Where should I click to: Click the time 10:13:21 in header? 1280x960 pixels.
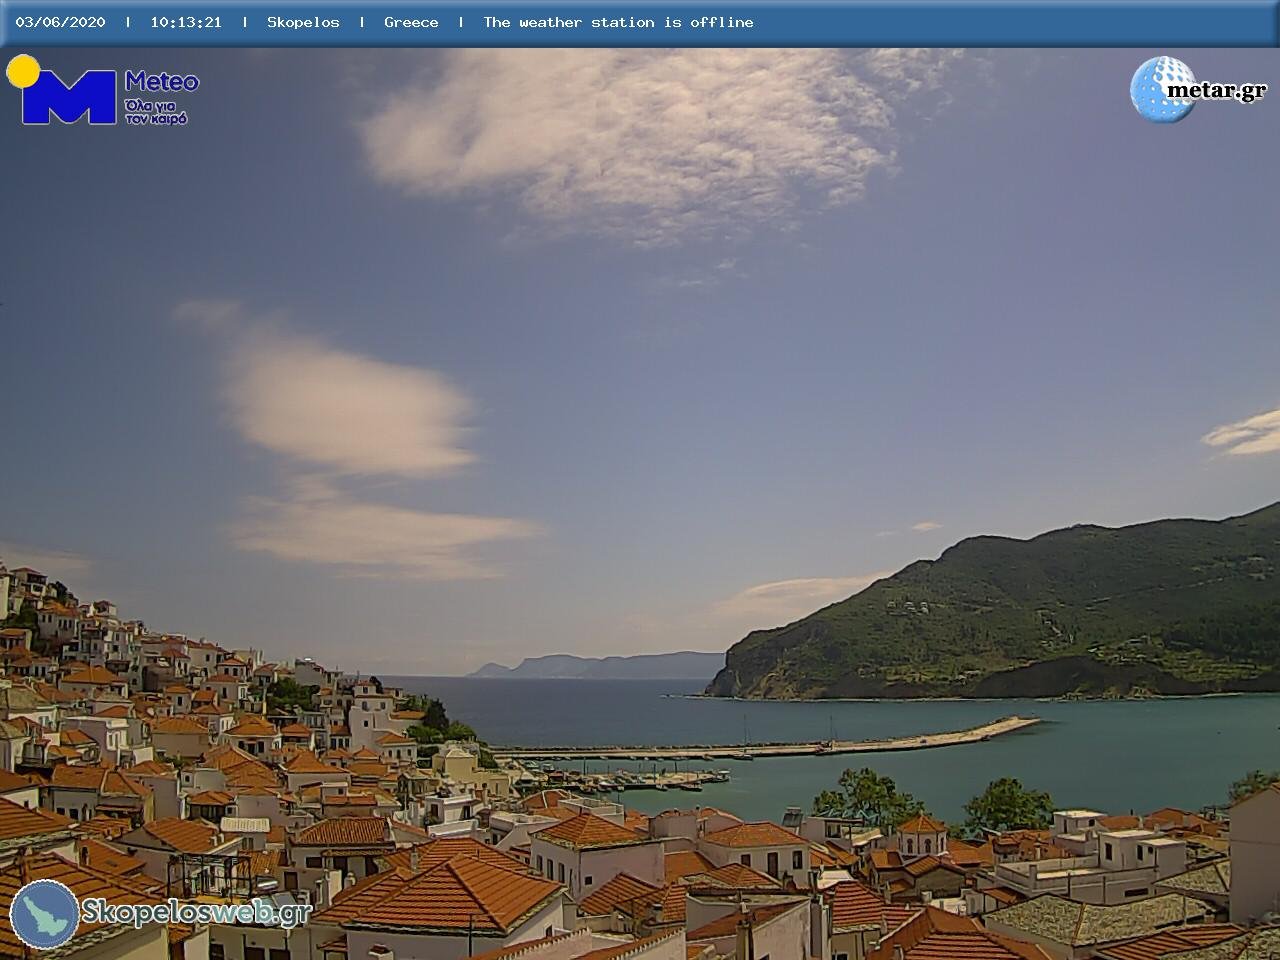(x=186, y=22)
